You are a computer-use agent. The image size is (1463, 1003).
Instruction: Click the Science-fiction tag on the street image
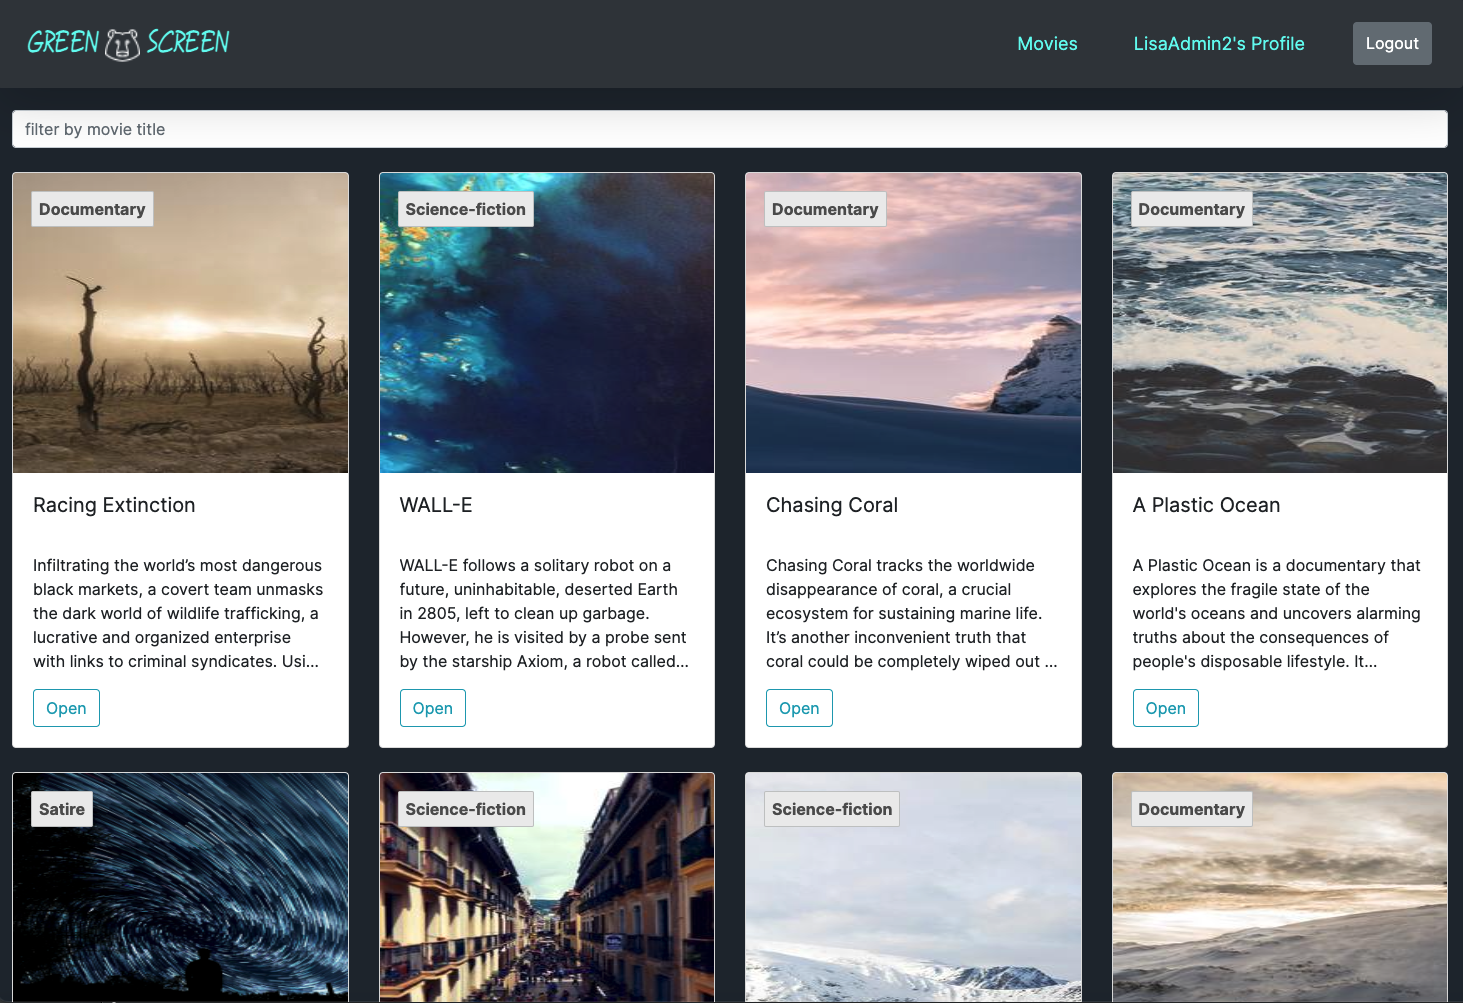[465, 809]
